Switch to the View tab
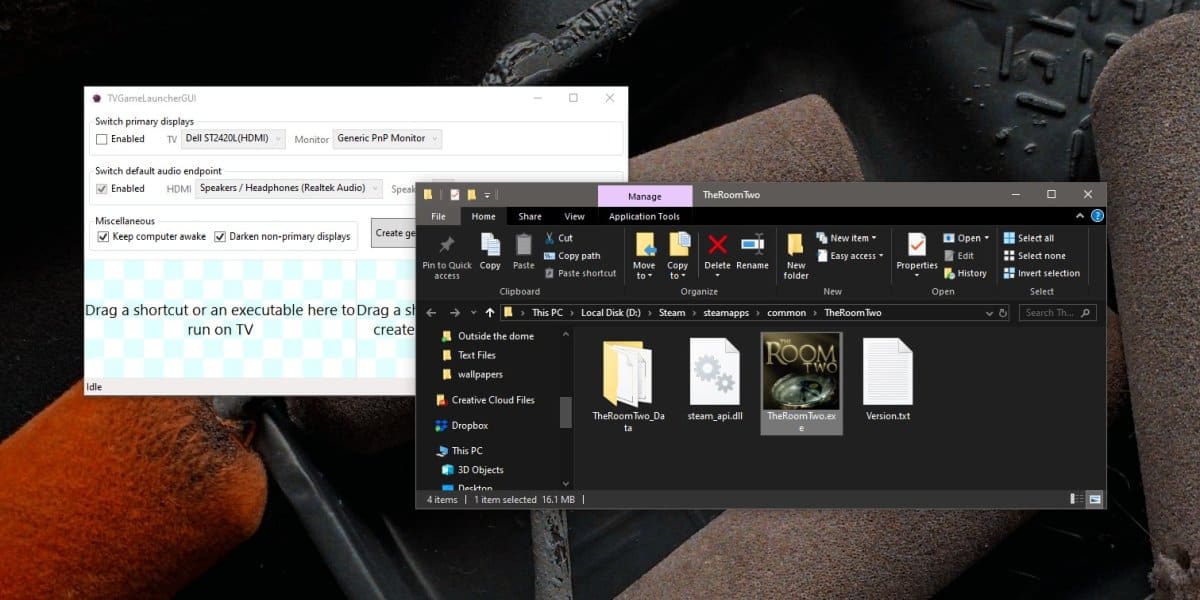Image resolution: width=1200 pixels, height=600 pixels. point(574,216)
